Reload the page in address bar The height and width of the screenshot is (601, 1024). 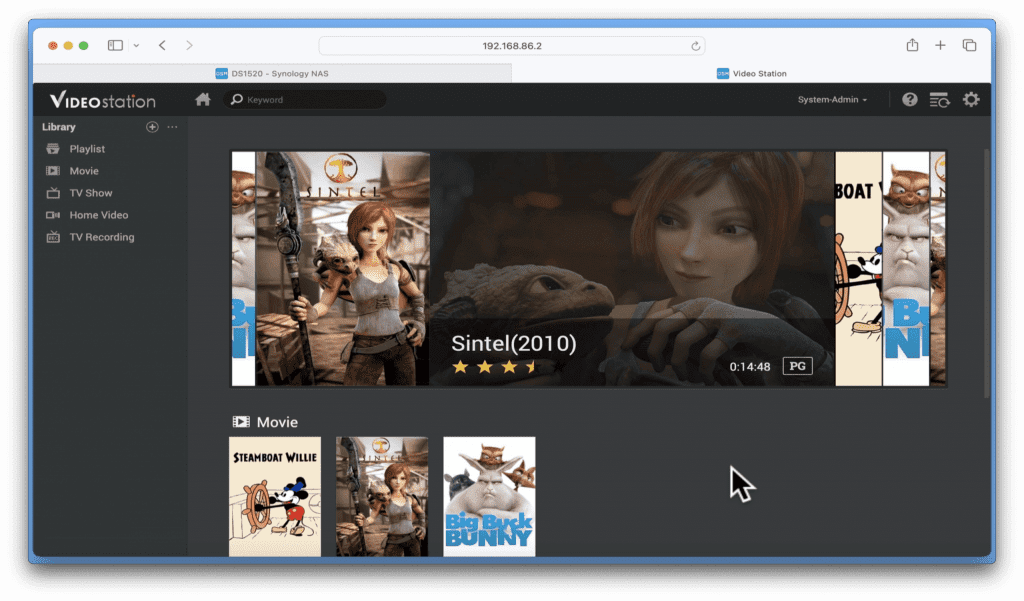click(696, 46)
